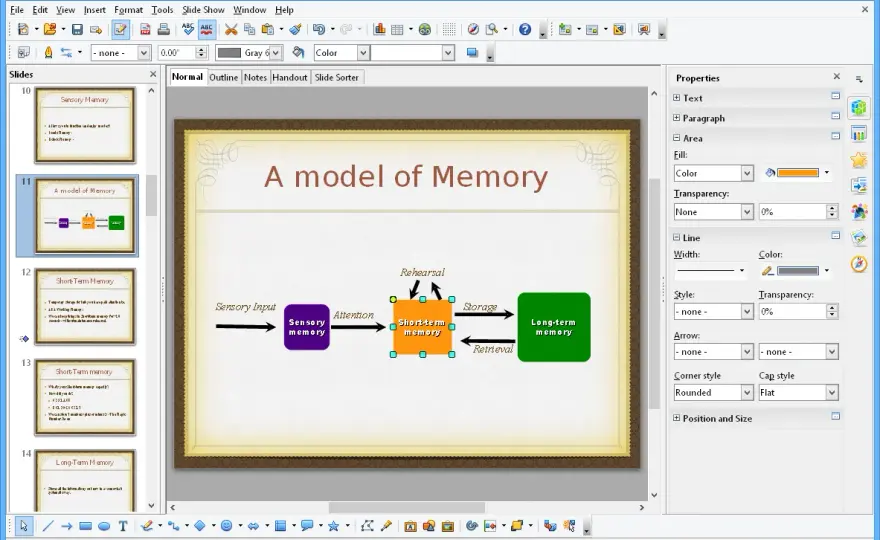Run the Spelling and Grammar check
The image size is (880, 540).
[188, 29]
